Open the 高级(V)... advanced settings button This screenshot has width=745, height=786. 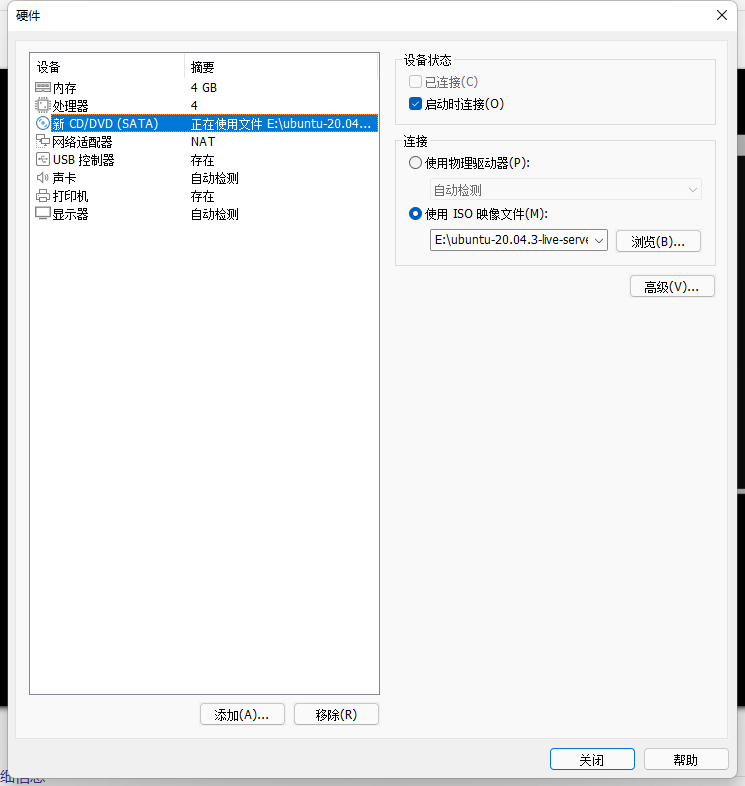click(x=672, y=287)
